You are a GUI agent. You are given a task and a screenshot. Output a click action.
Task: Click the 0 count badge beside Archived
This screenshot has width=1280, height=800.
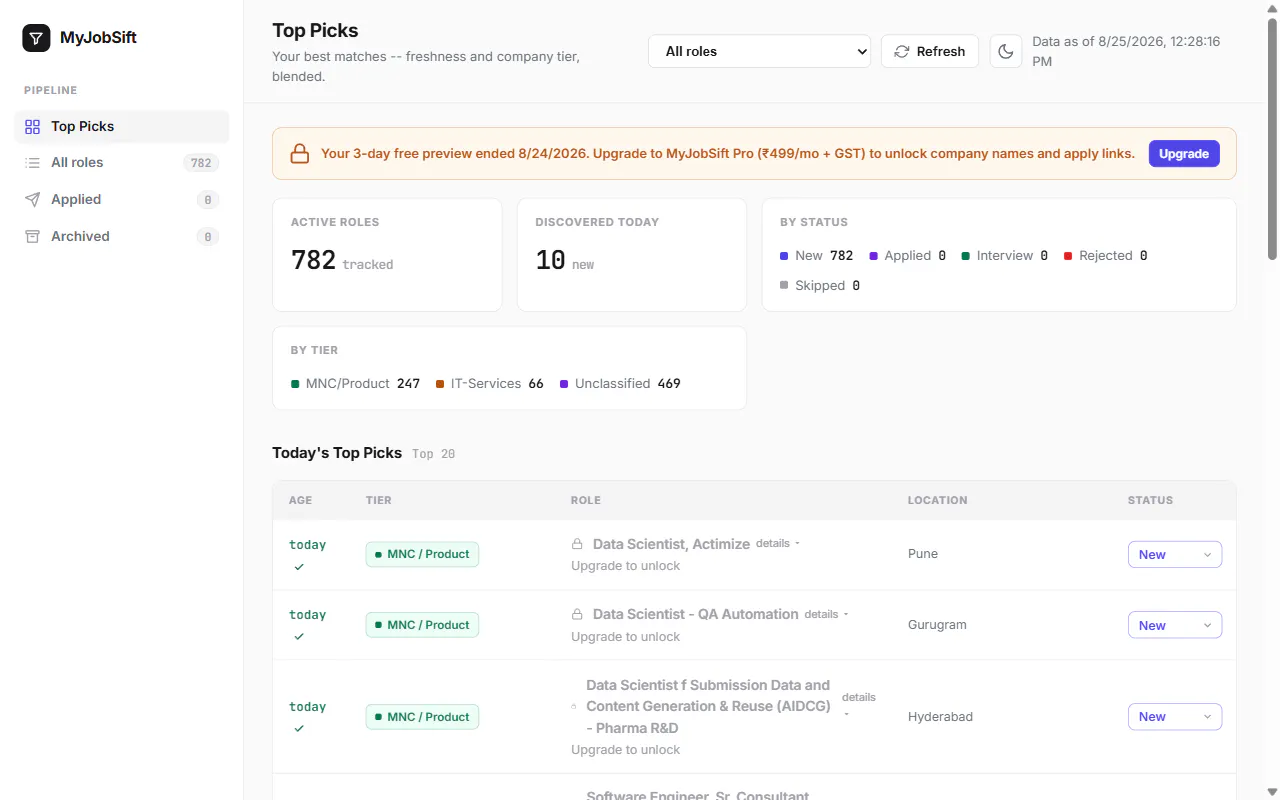pyautogui.click(x=207, y=237)
